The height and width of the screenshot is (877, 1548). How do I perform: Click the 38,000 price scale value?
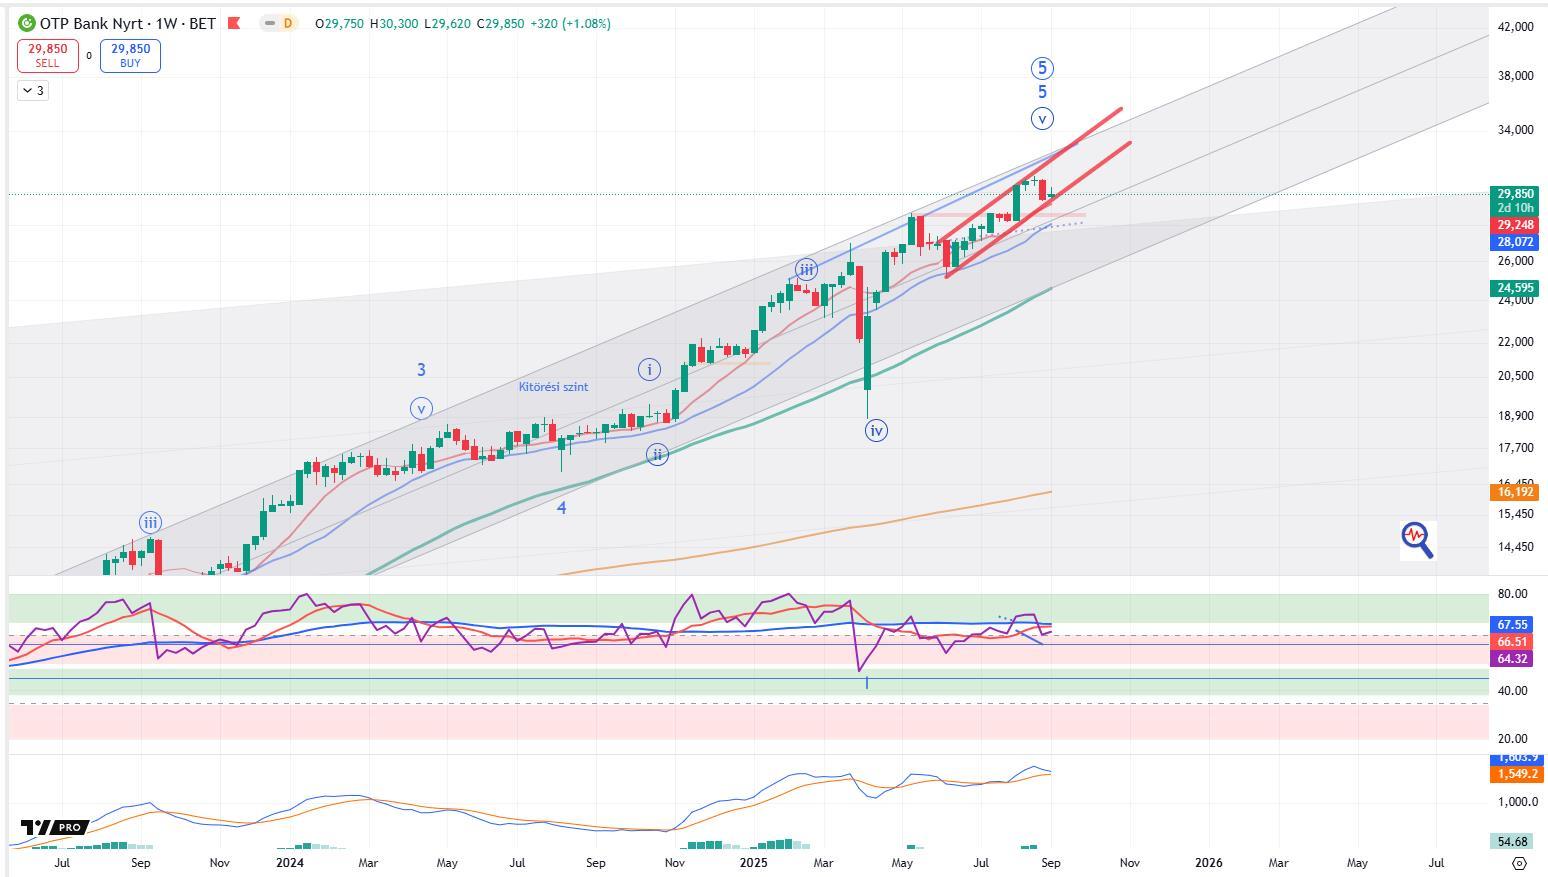pos(1516,76)
